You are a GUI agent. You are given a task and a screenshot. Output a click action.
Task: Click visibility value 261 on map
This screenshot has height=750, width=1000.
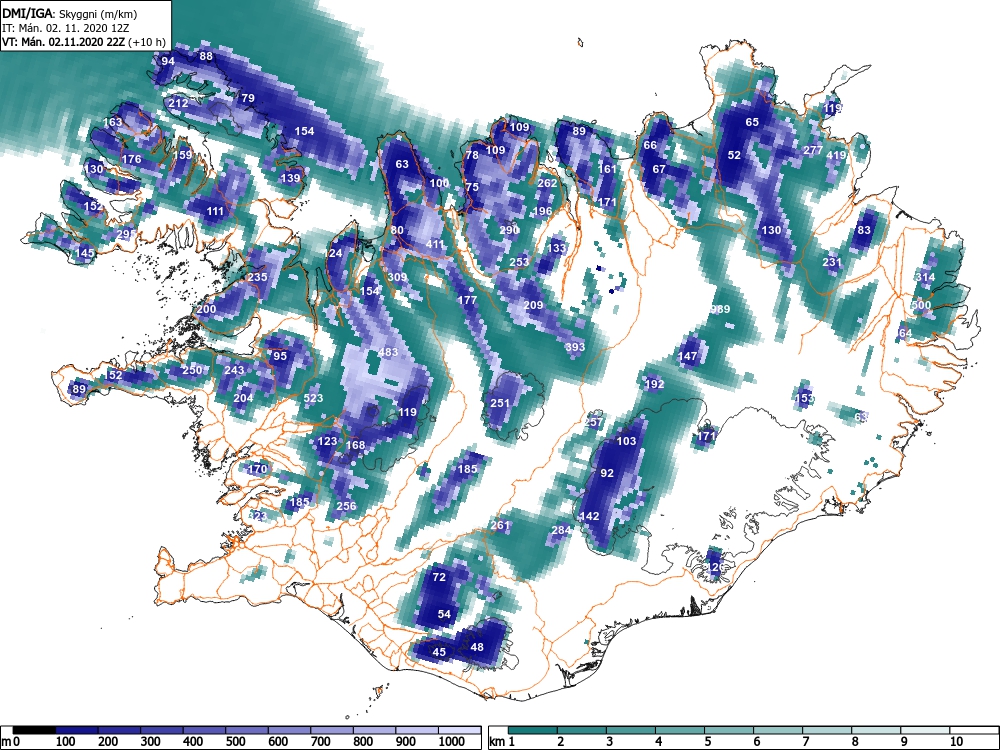501,526
